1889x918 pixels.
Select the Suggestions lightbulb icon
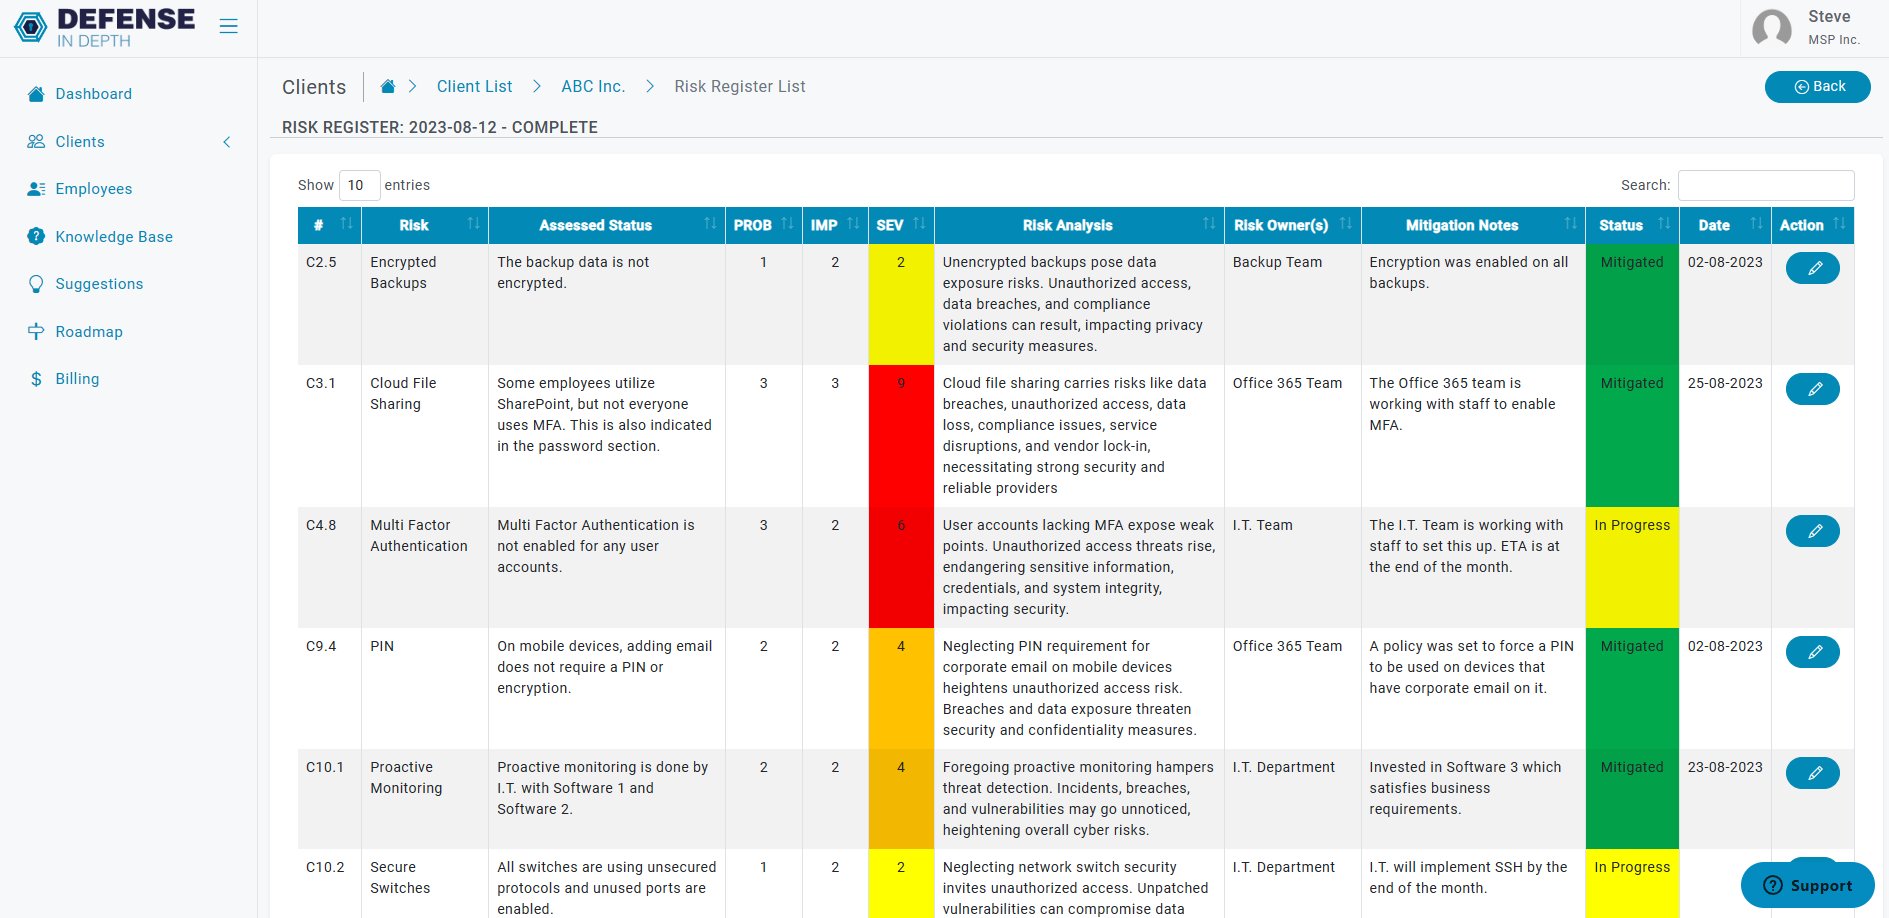click(36, 283)
